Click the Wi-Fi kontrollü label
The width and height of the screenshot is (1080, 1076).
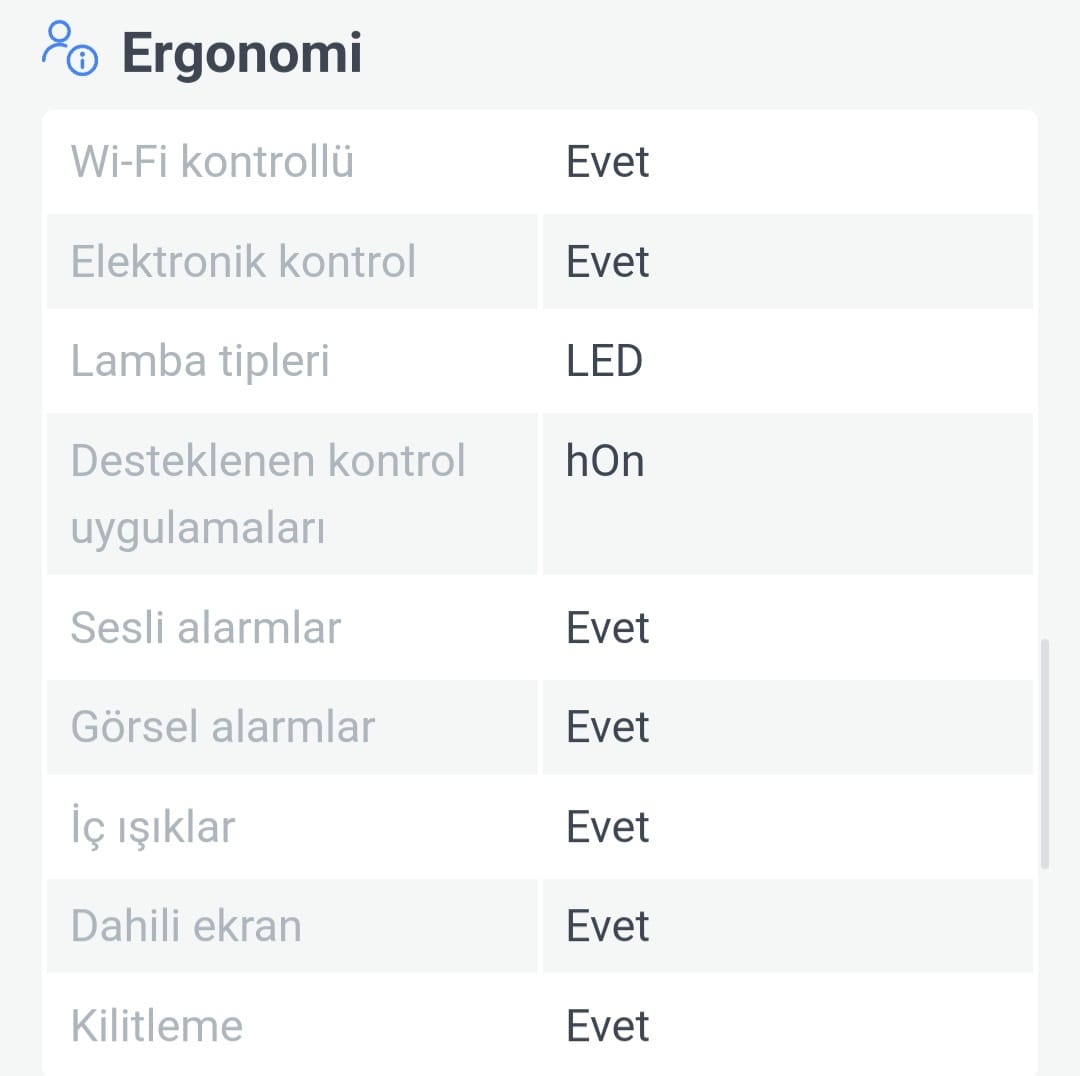pos(212,162)
